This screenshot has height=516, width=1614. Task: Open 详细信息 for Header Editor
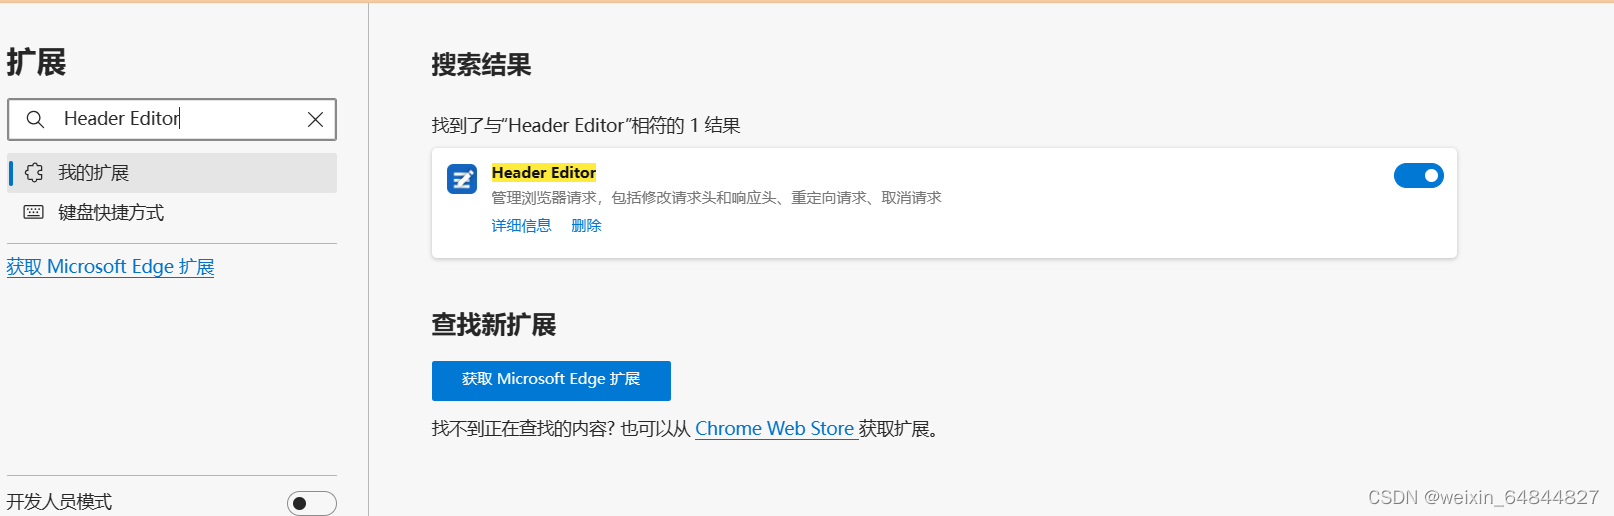(x=522, y=226)
